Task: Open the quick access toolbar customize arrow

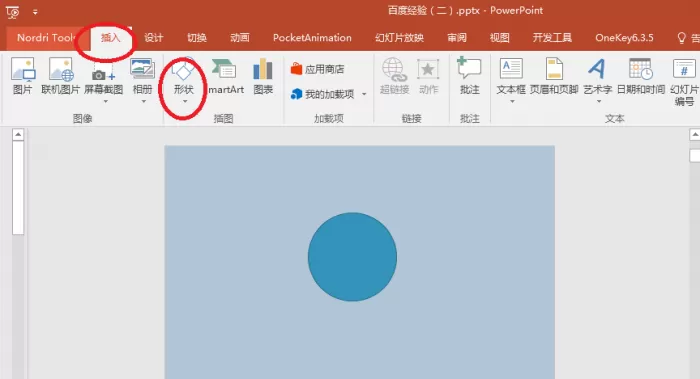Action: (35, 12)
